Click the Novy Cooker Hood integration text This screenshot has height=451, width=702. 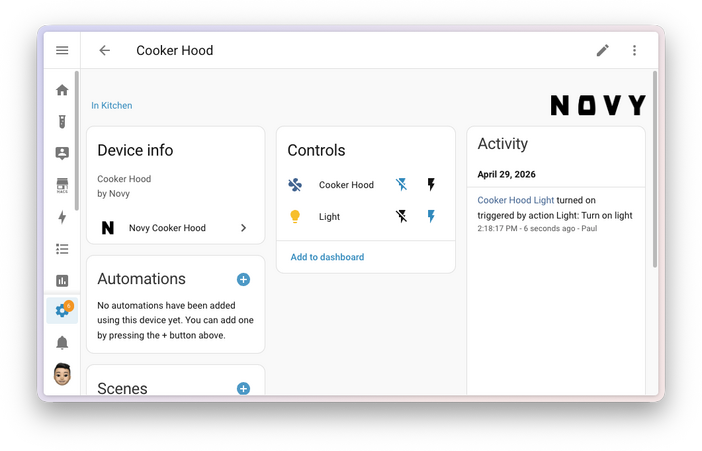(167, 228)
